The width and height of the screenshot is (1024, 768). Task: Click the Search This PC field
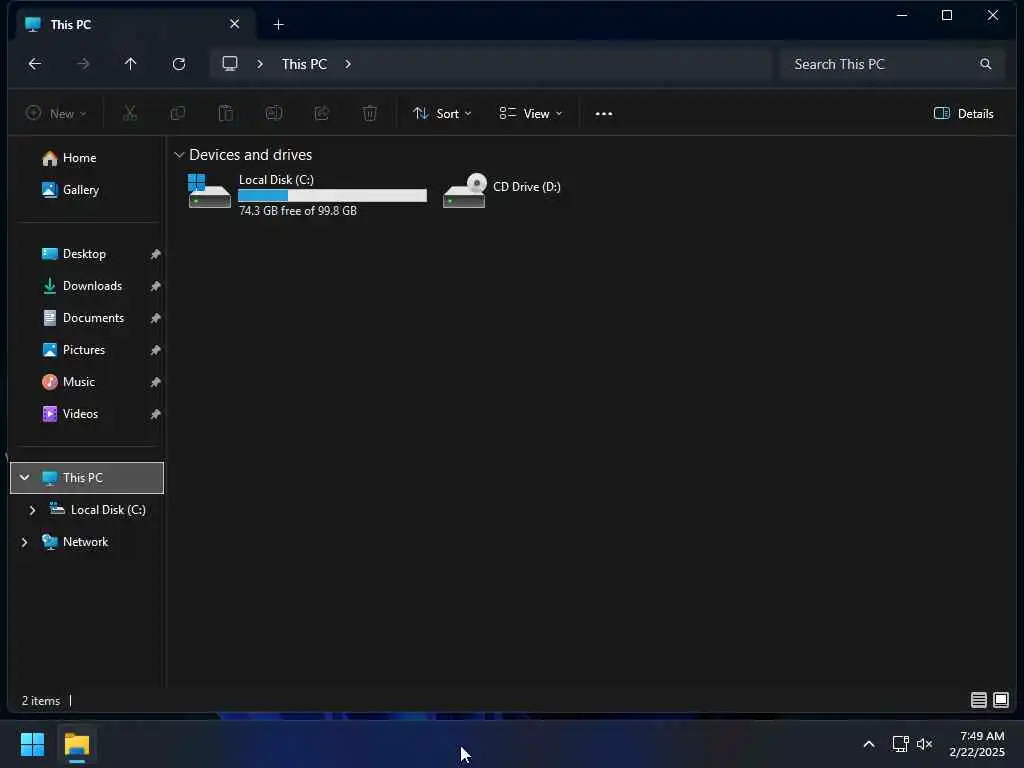[891, 64]
